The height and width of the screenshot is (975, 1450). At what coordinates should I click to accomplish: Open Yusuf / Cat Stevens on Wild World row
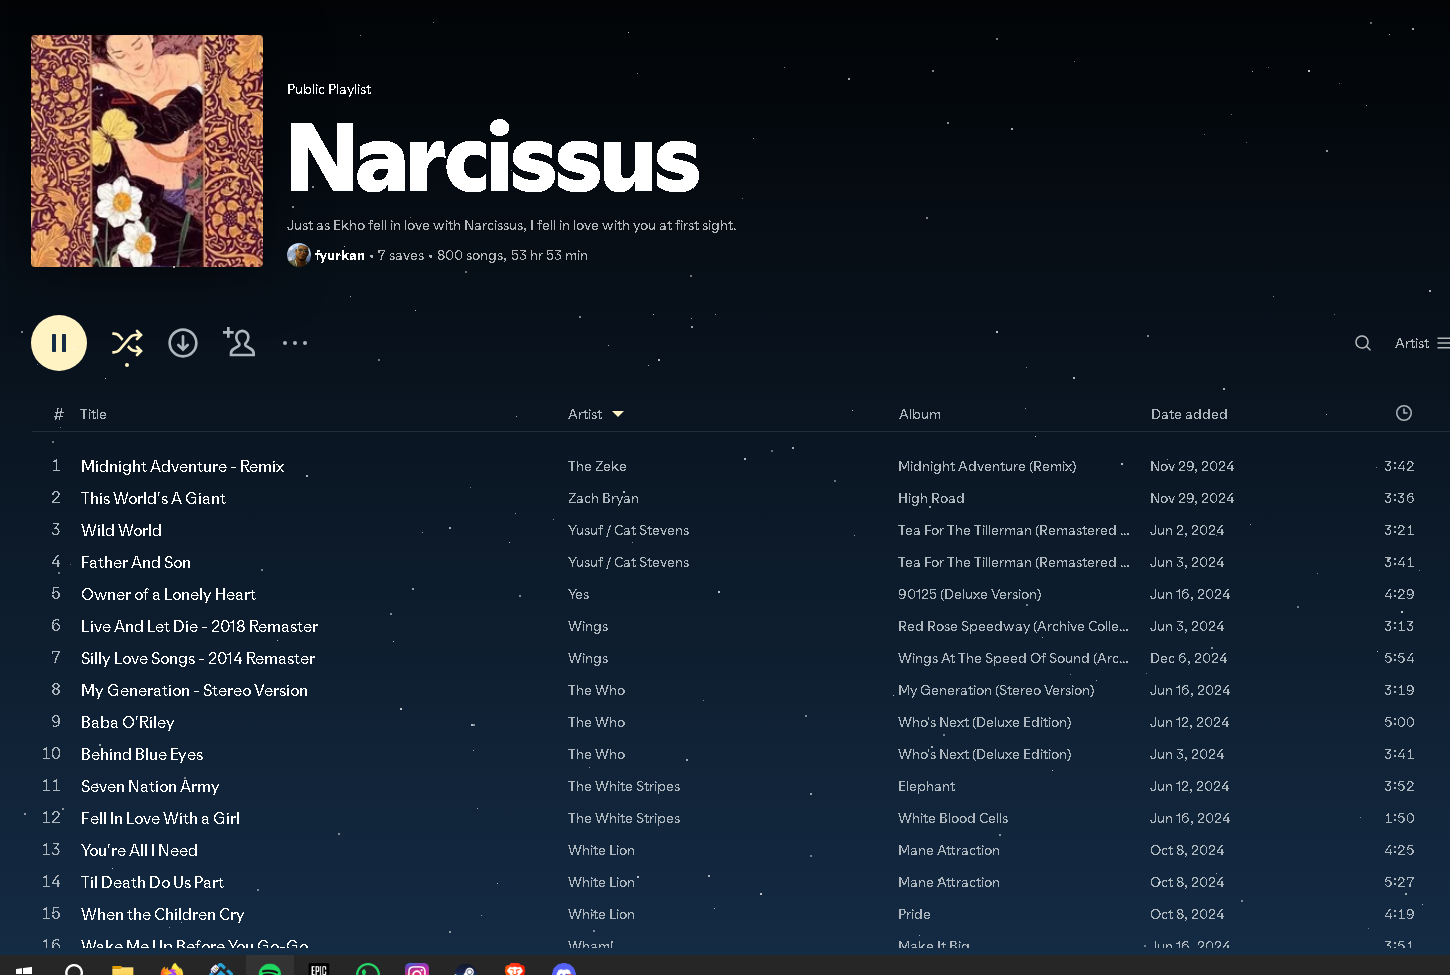coord(628,530)
